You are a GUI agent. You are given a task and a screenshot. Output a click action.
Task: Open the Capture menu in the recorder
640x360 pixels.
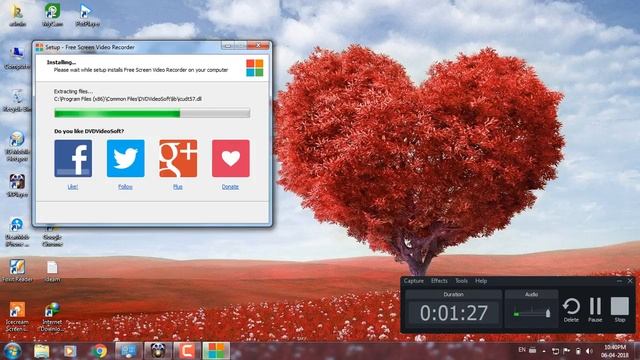(414, 281)
